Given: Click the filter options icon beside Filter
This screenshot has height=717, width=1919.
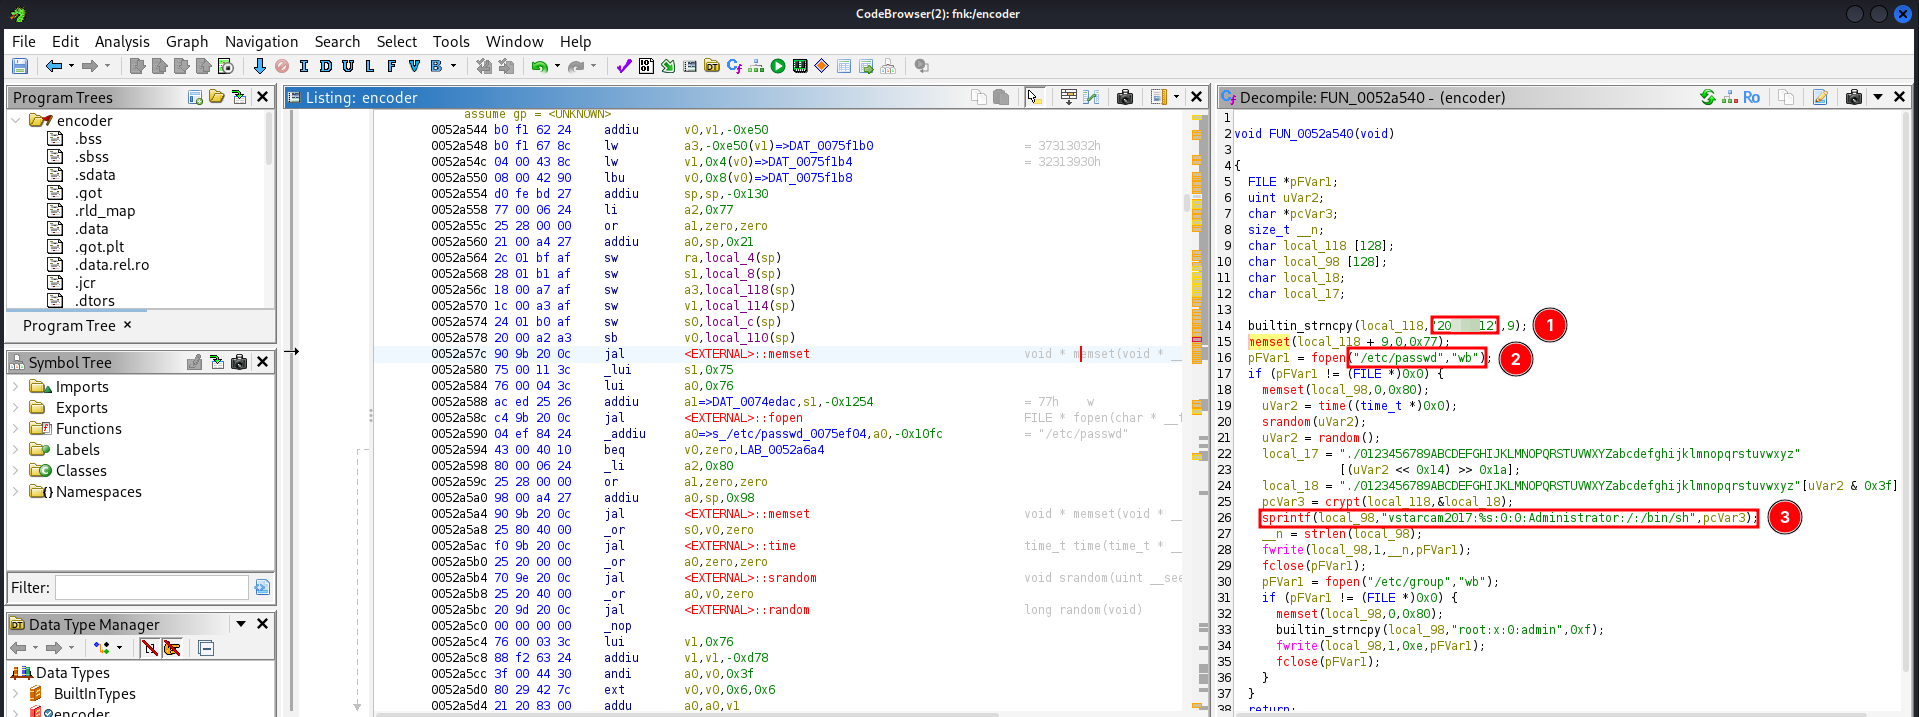Looking at the screenshot, I should click(262, 587).
